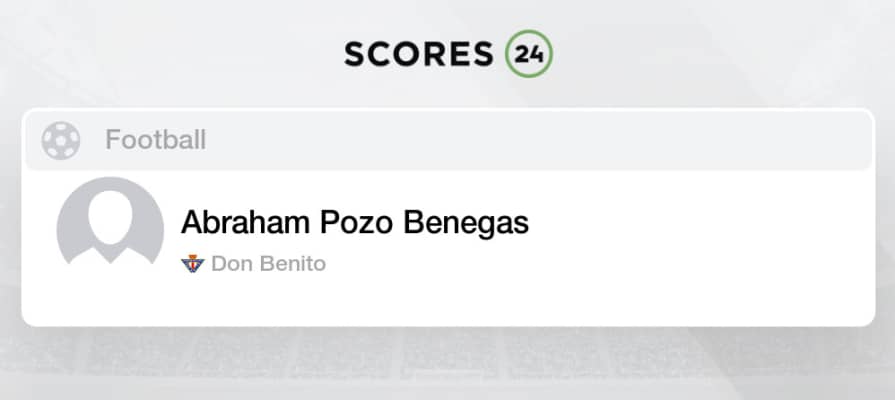
Task: Open the Don Benito team link
Action: point(268,264)
